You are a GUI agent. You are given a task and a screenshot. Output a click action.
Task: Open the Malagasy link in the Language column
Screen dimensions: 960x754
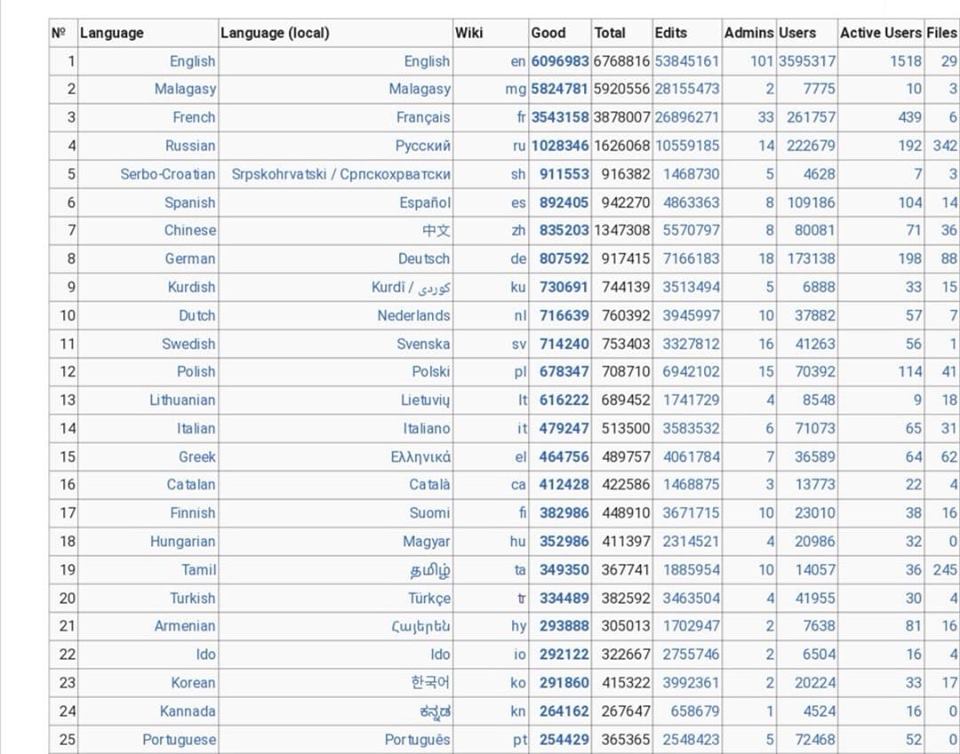tap(185, 89)
